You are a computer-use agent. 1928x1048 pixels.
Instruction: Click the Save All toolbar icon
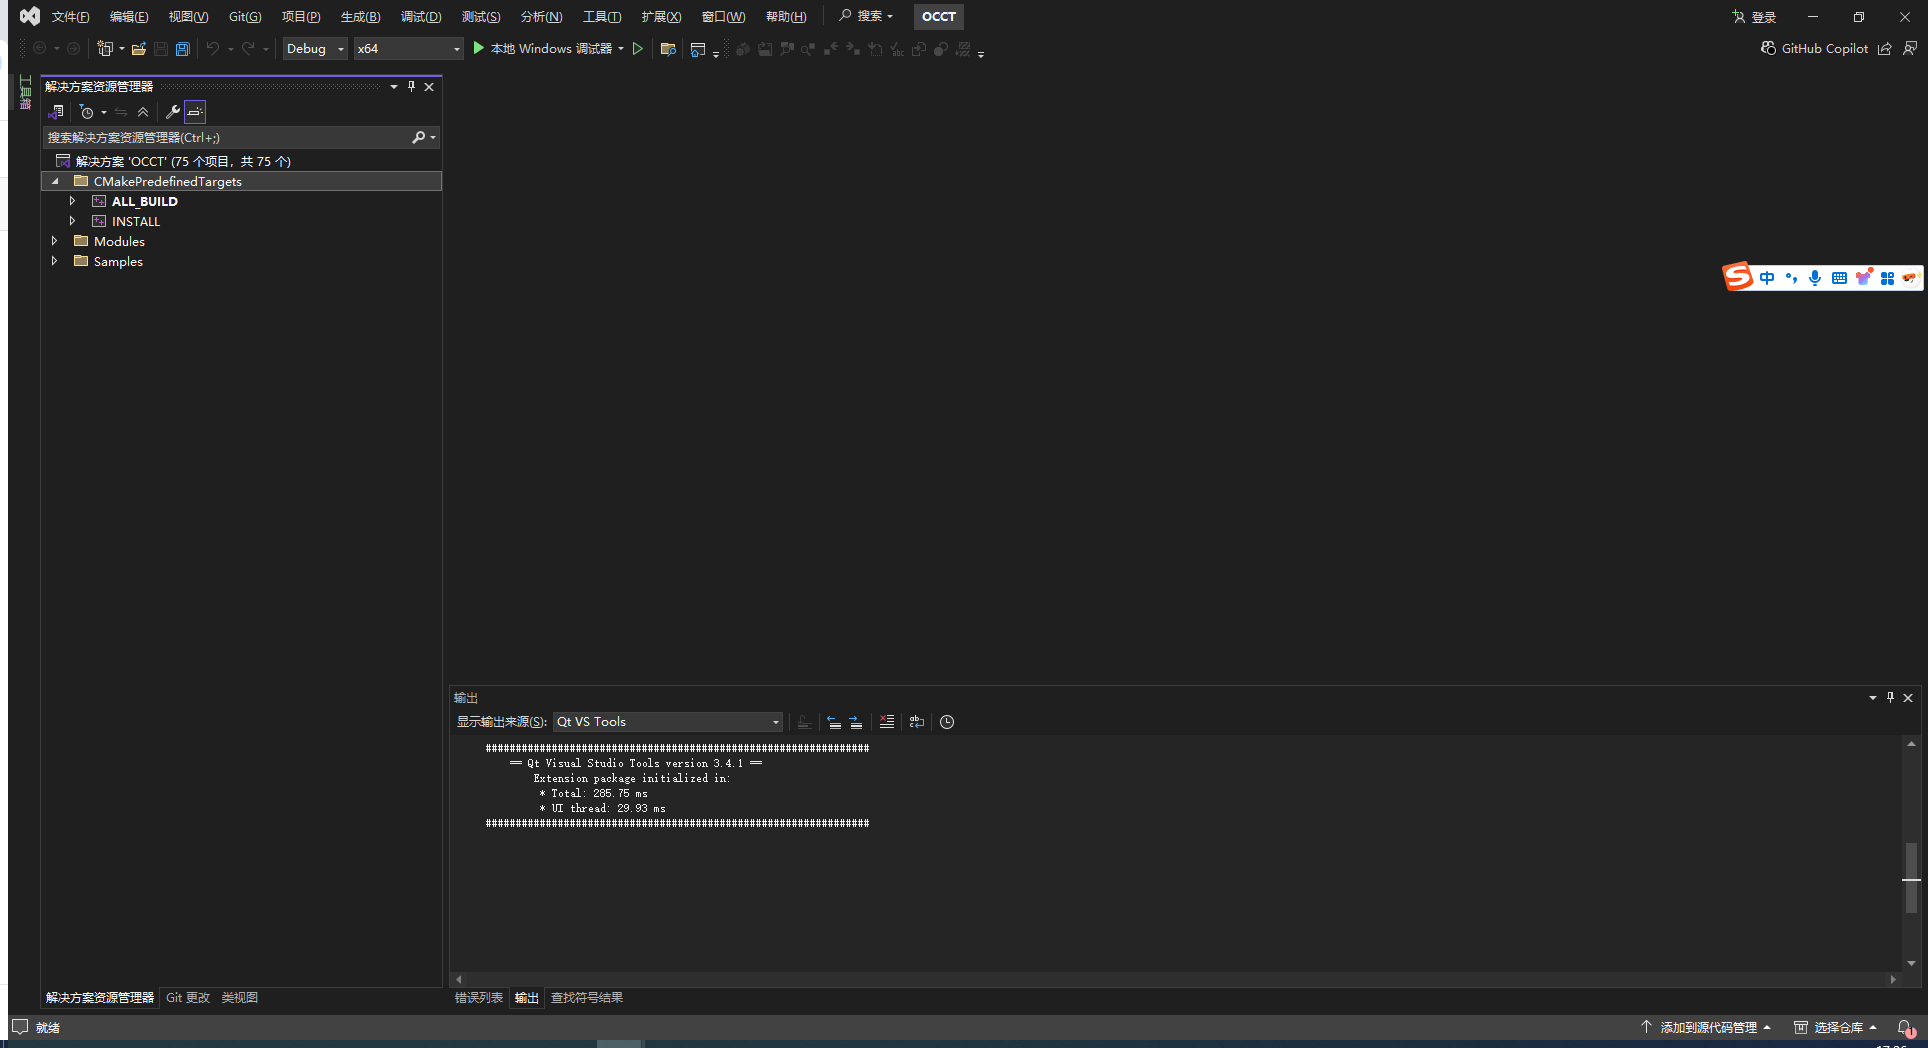point(182,48)
